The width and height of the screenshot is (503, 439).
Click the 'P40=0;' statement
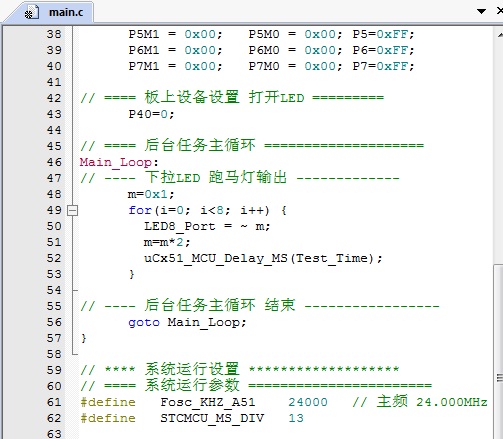(x=151, y=114)
